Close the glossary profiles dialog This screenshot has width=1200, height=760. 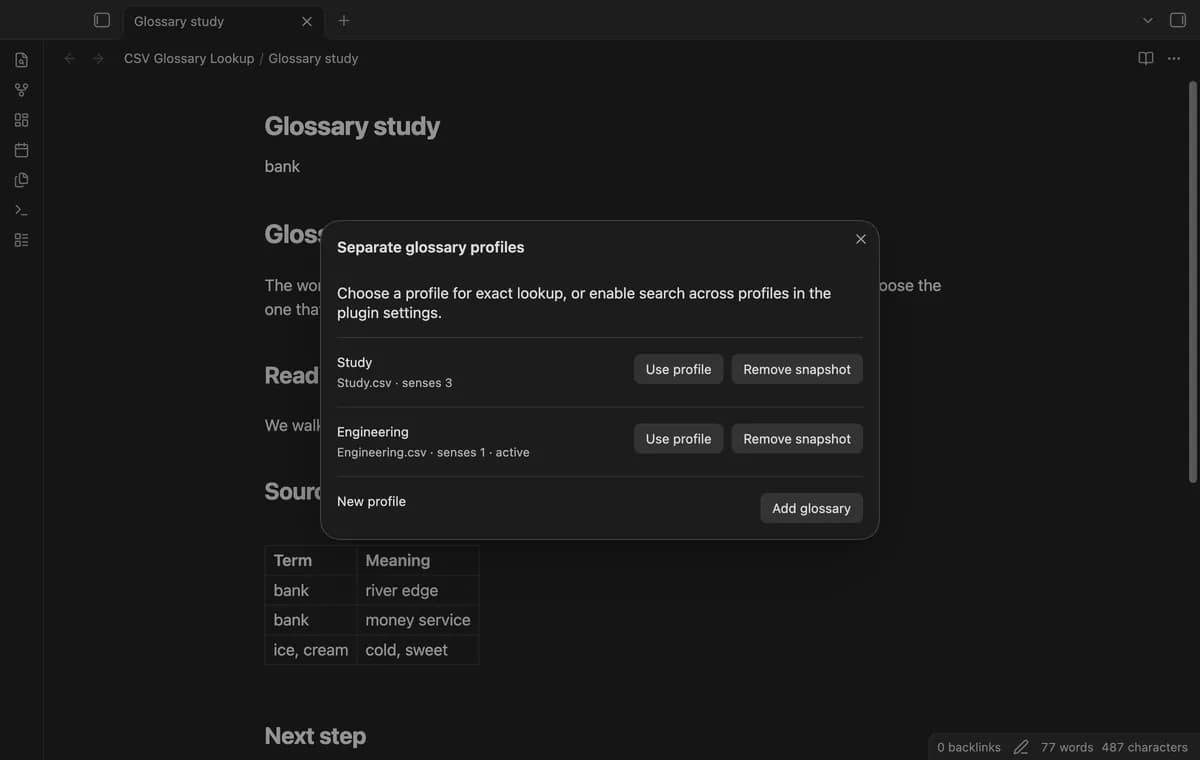coord(861,239)
